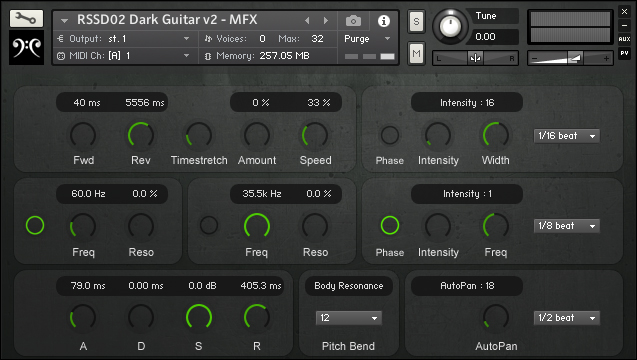Click the bass clef instrument logo
Viewport: 637px width, 360px height.
point(26,47)
